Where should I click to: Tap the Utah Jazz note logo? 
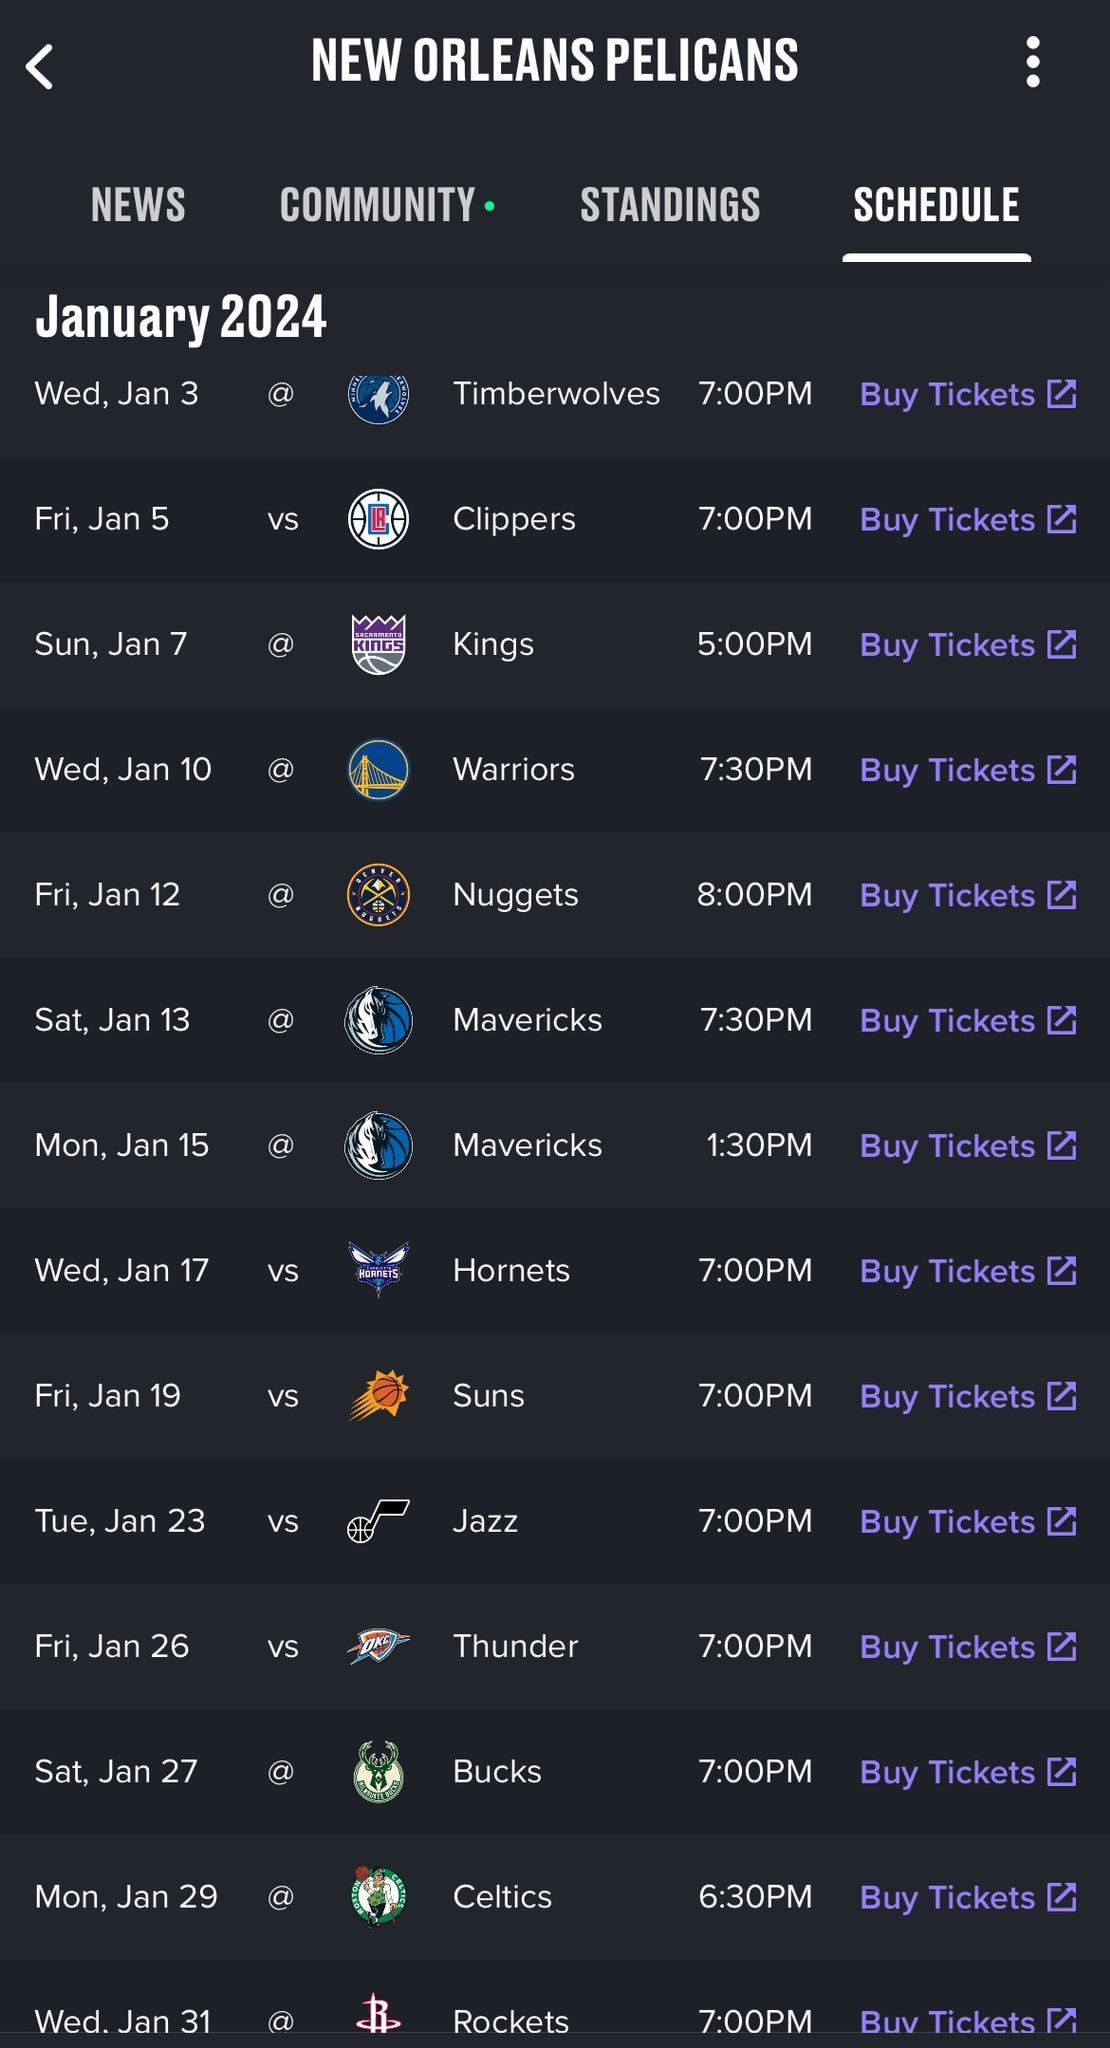point(378,1521)
